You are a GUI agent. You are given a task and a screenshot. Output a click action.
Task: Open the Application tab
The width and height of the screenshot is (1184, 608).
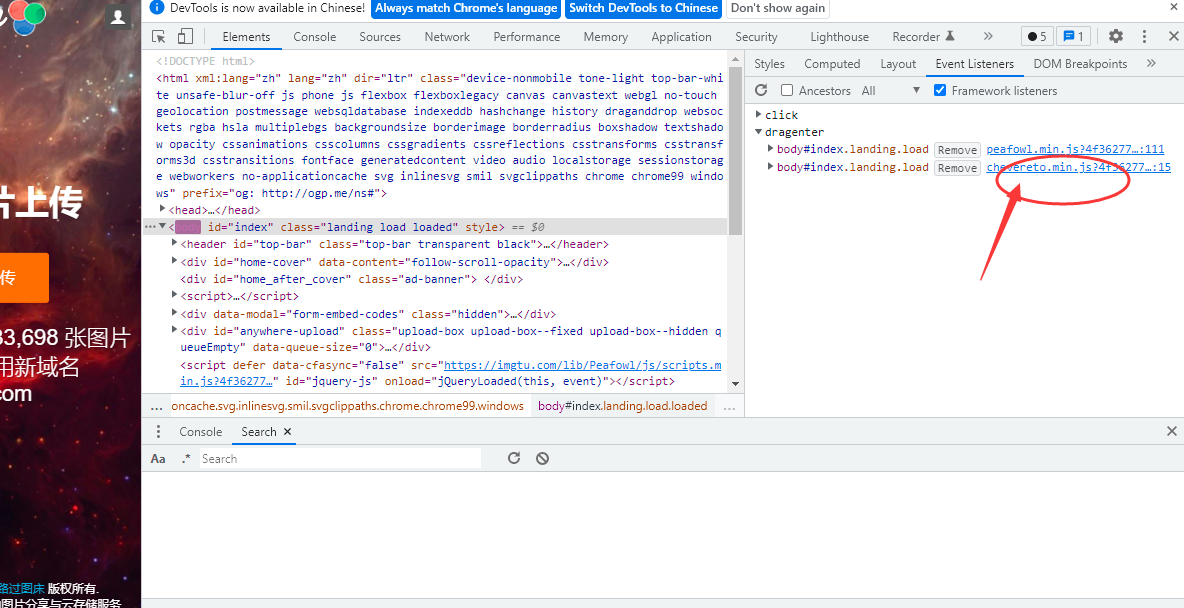(681, 36)
